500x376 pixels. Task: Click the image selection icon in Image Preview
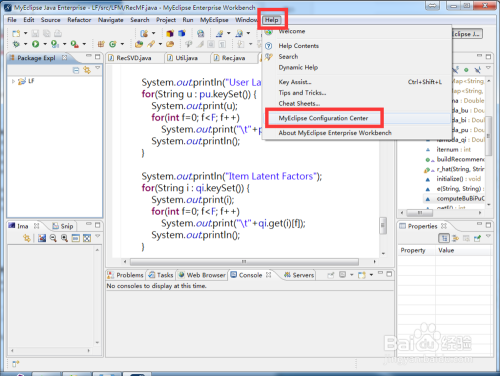pyautogui.click(x=42, y=238)
